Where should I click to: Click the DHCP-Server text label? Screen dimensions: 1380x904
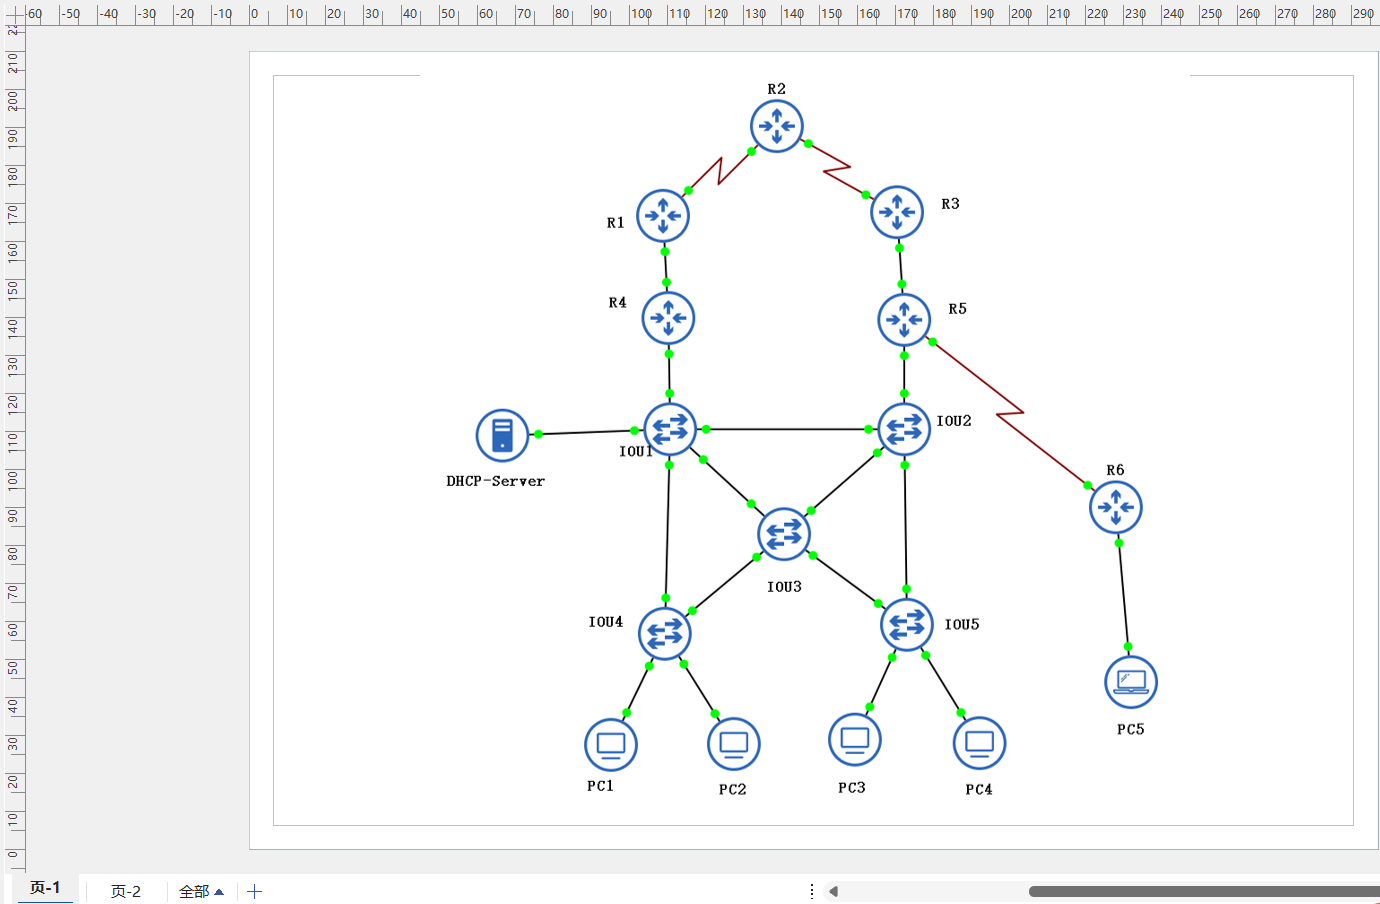tap(495, 481)
